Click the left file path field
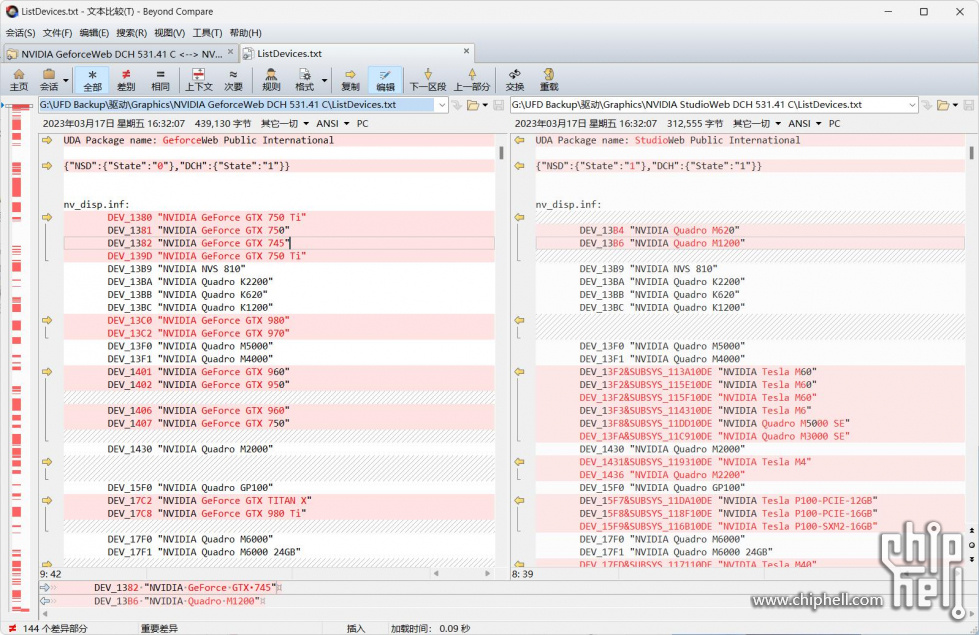 point(237,105)
